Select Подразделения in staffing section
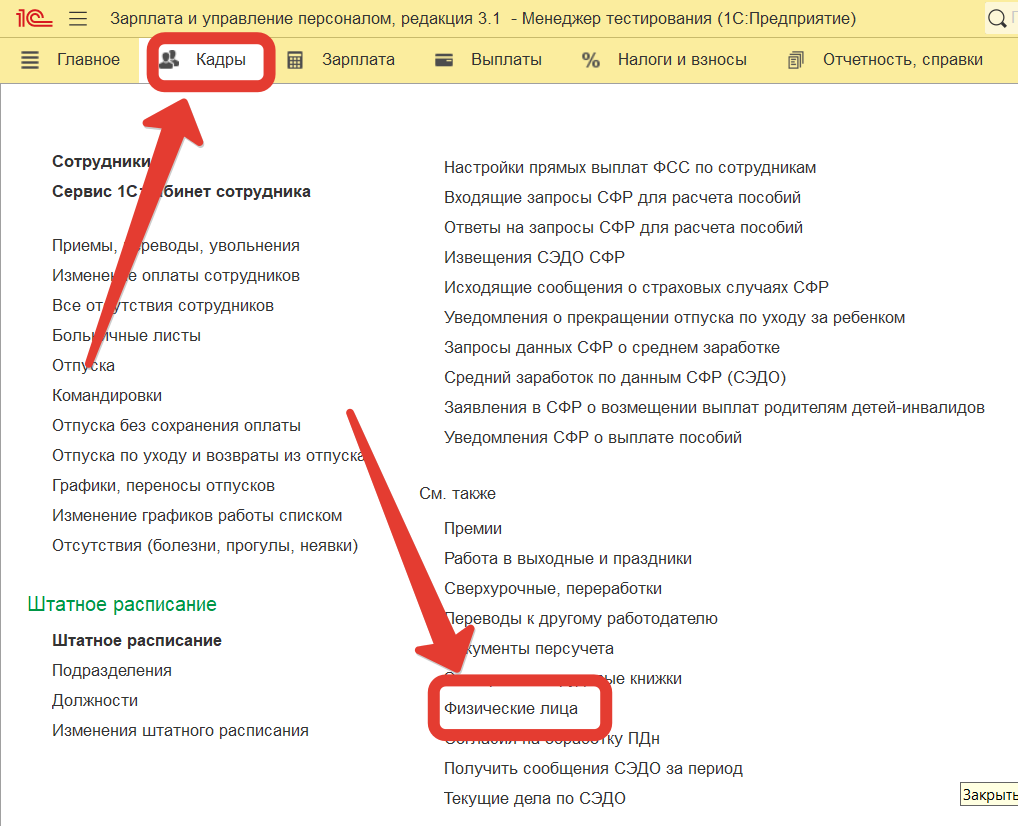The width and height of the screenshot is (1018, 826). coord(112,670)
